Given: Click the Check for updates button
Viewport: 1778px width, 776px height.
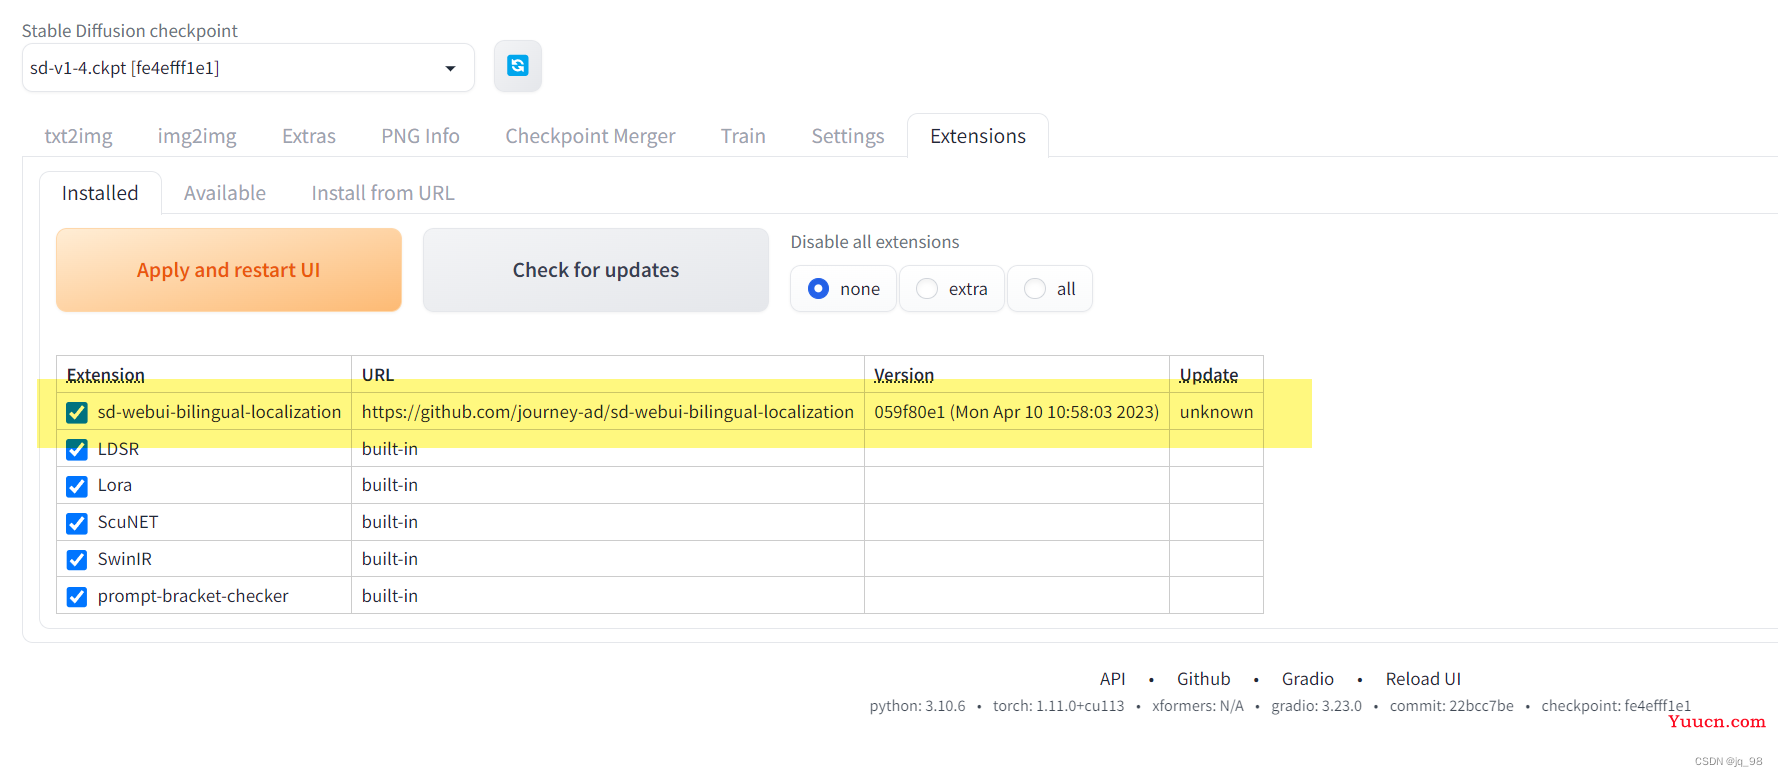Looking at the screenshot, I should [596, 270].
